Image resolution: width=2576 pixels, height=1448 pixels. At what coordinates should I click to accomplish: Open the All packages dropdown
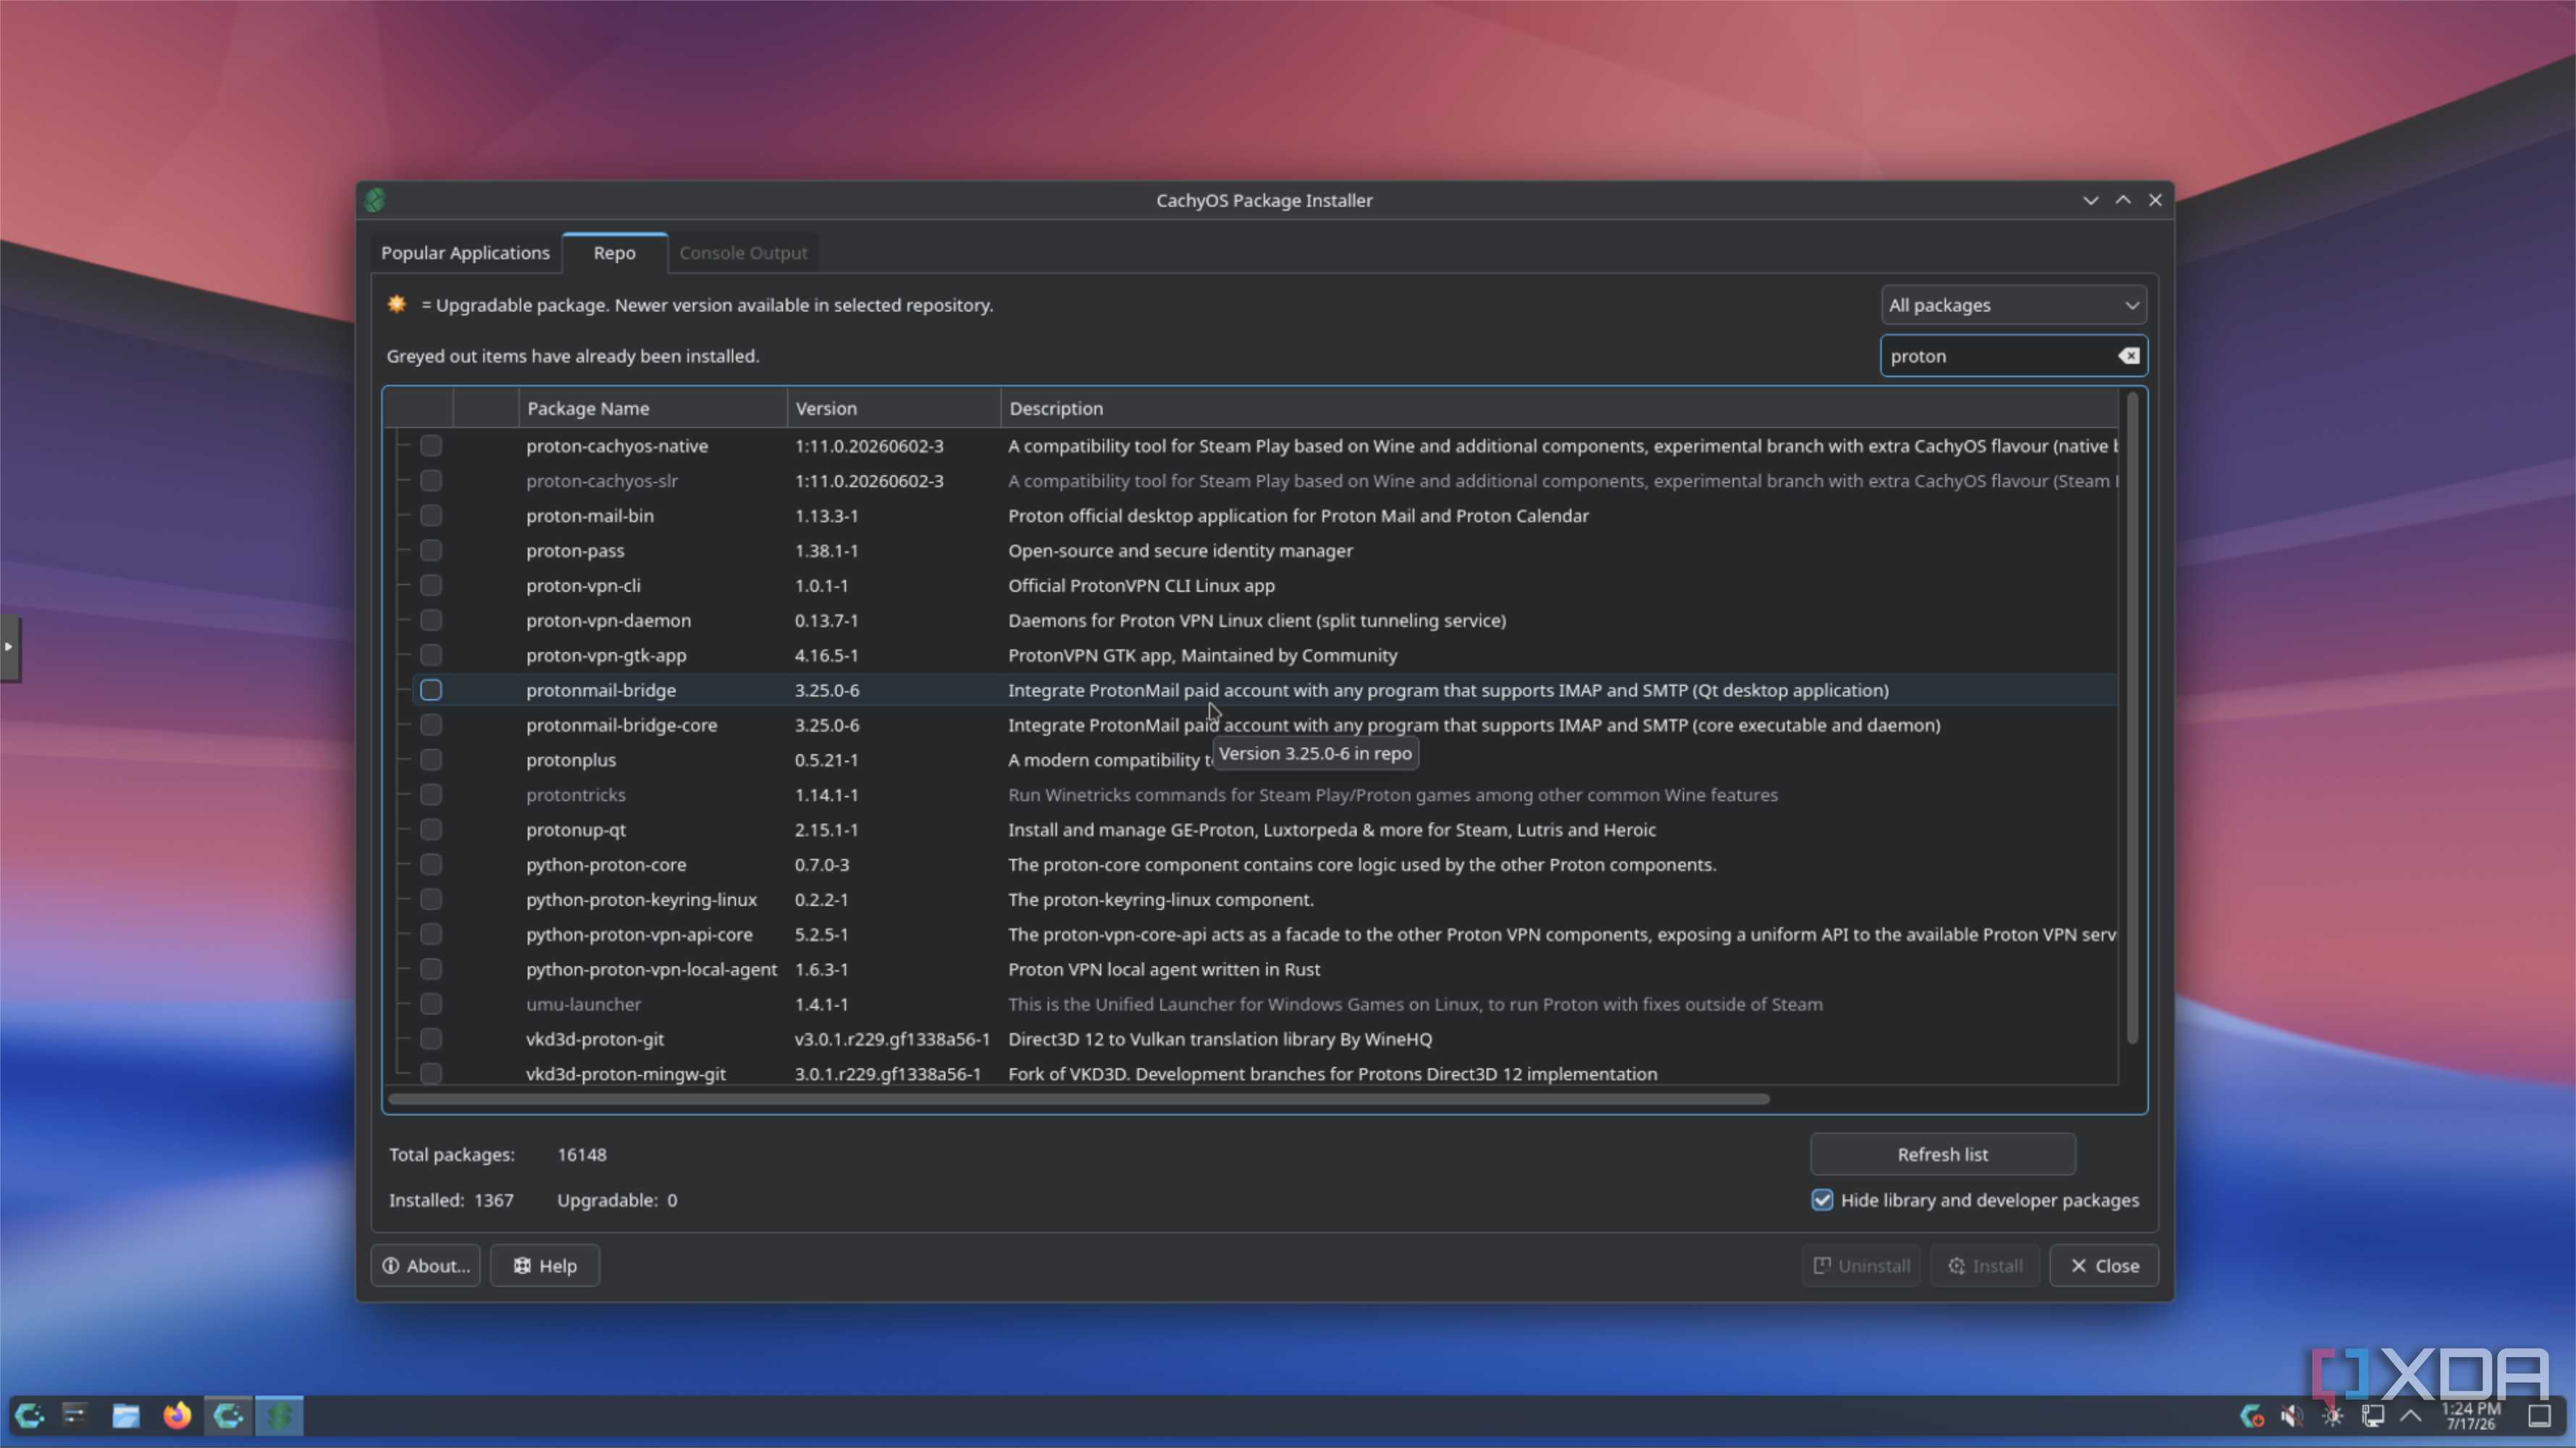[x=2013, y=305]
